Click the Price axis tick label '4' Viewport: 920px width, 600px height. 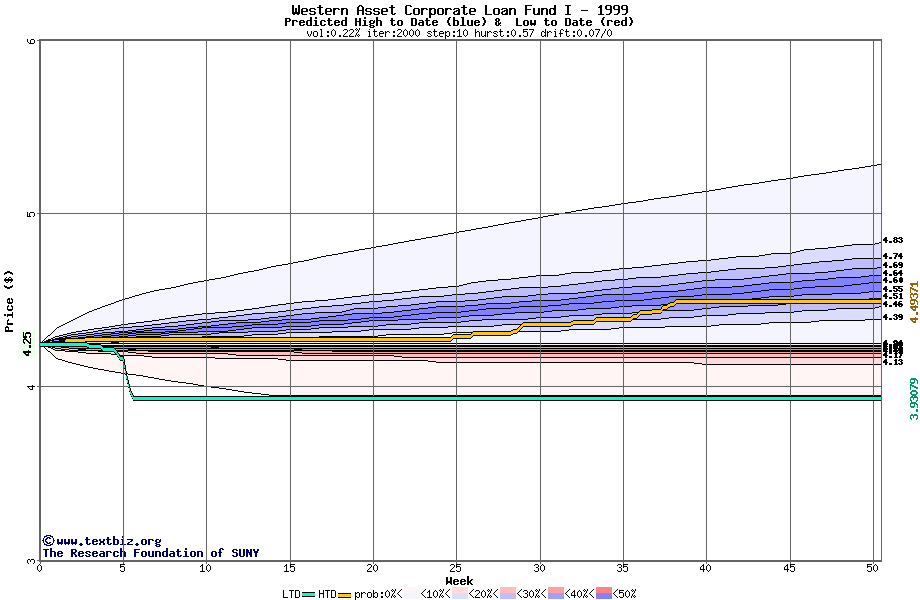pyautogui.click(x=32, y=387)
